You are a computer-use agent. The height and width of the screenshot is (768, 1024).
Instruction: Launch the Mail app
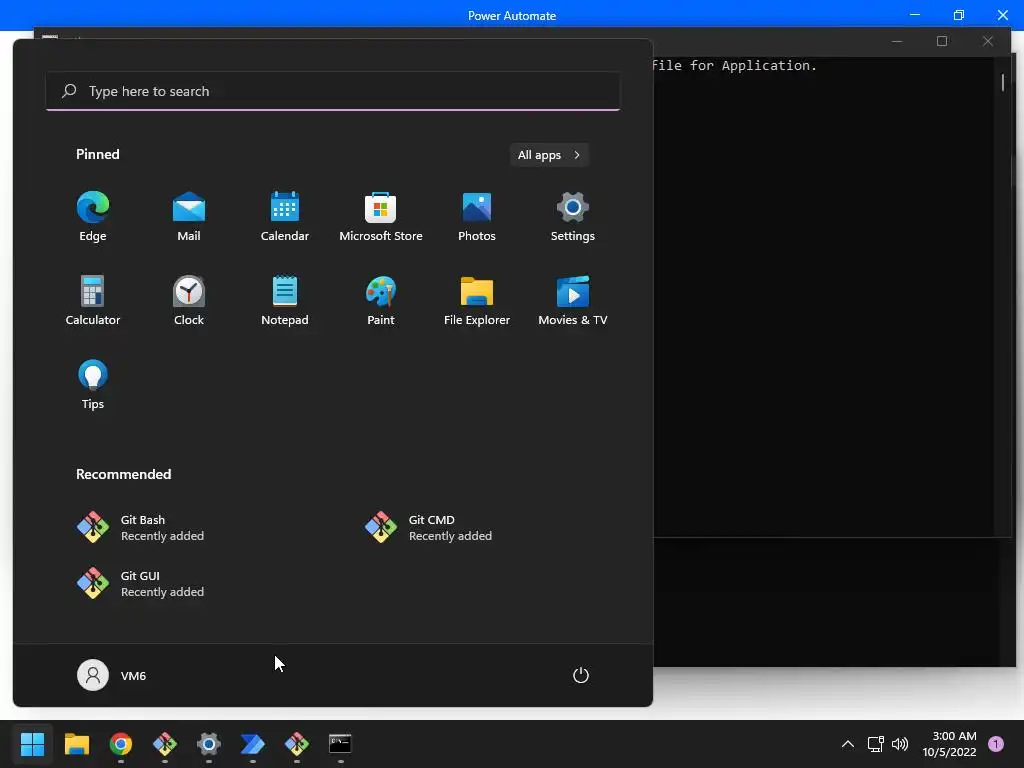coord(189,217)
